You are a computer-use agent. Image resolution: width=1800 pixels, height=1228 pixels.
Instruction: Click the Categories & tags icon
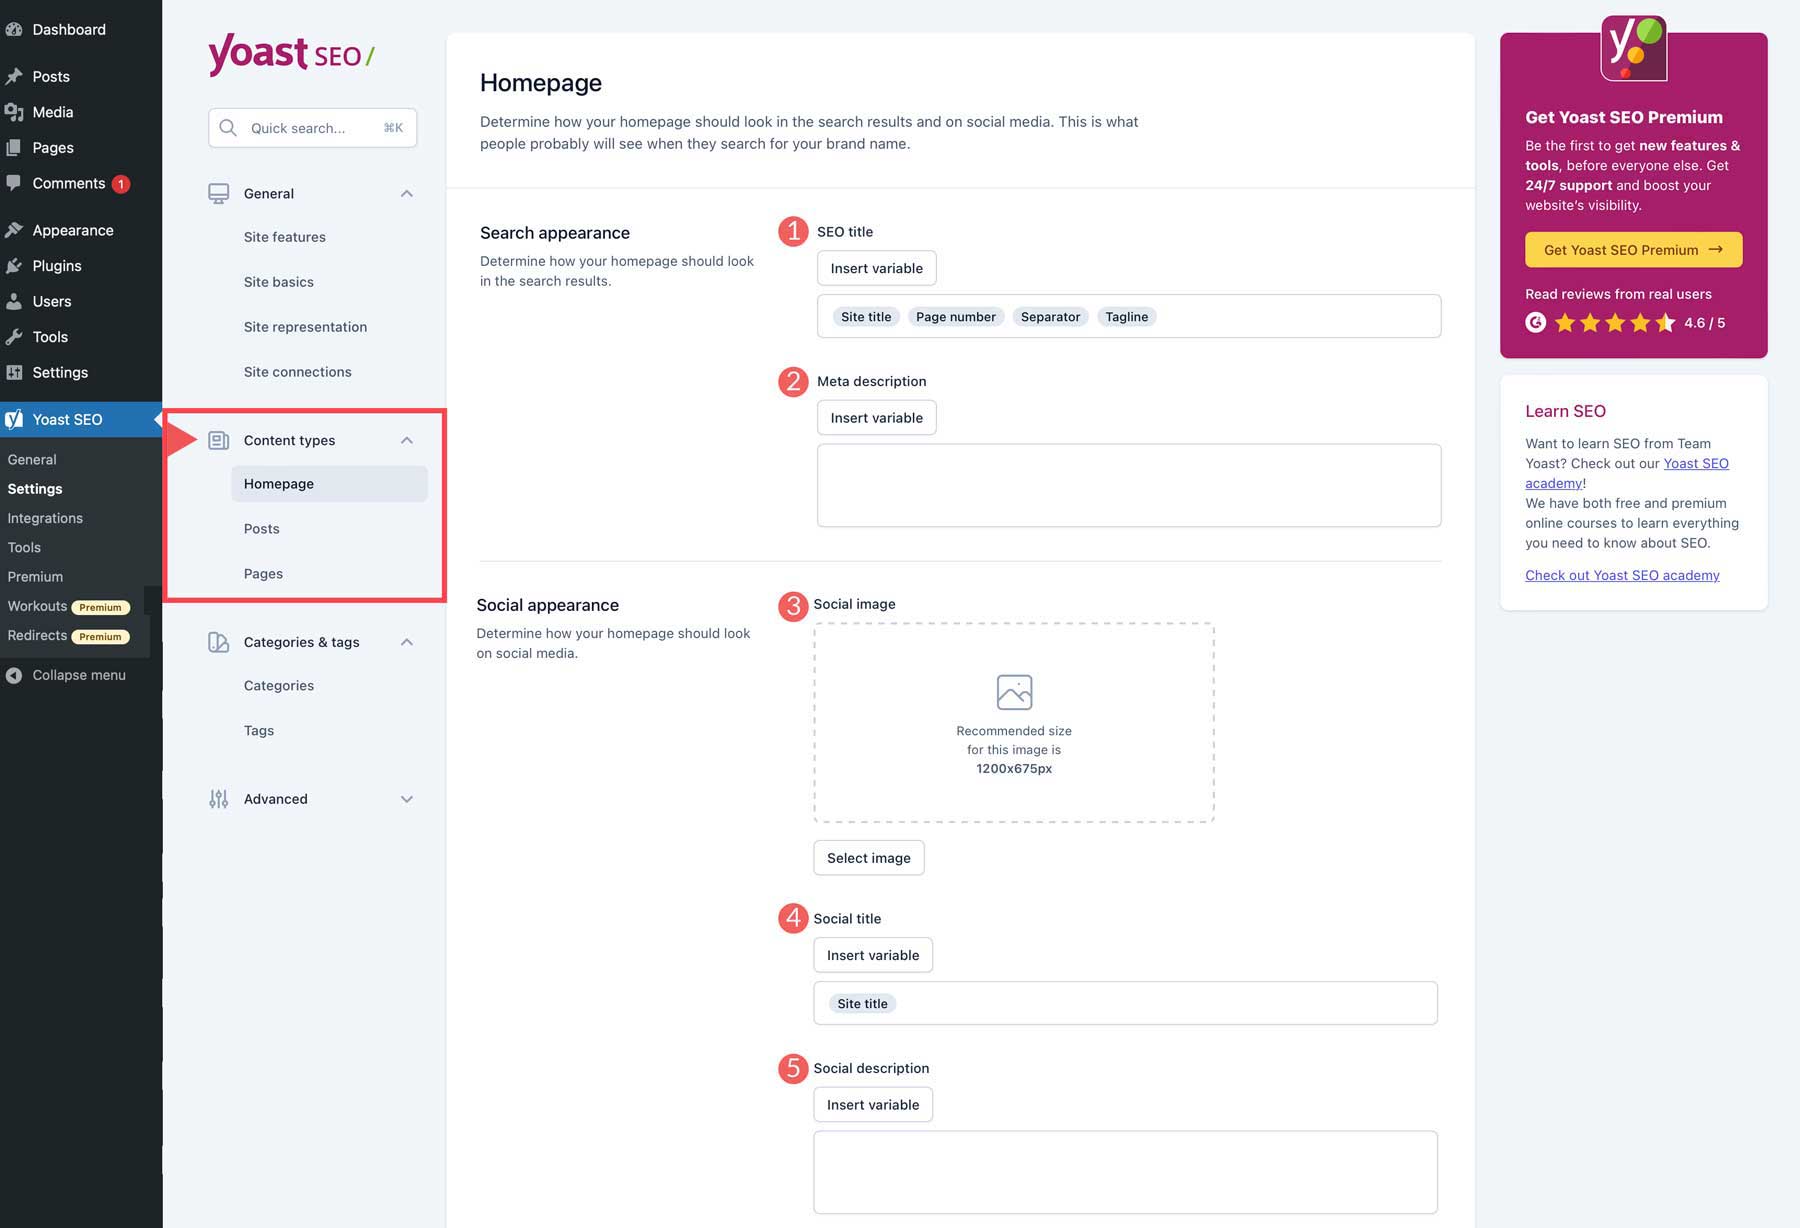pos(218,642)
